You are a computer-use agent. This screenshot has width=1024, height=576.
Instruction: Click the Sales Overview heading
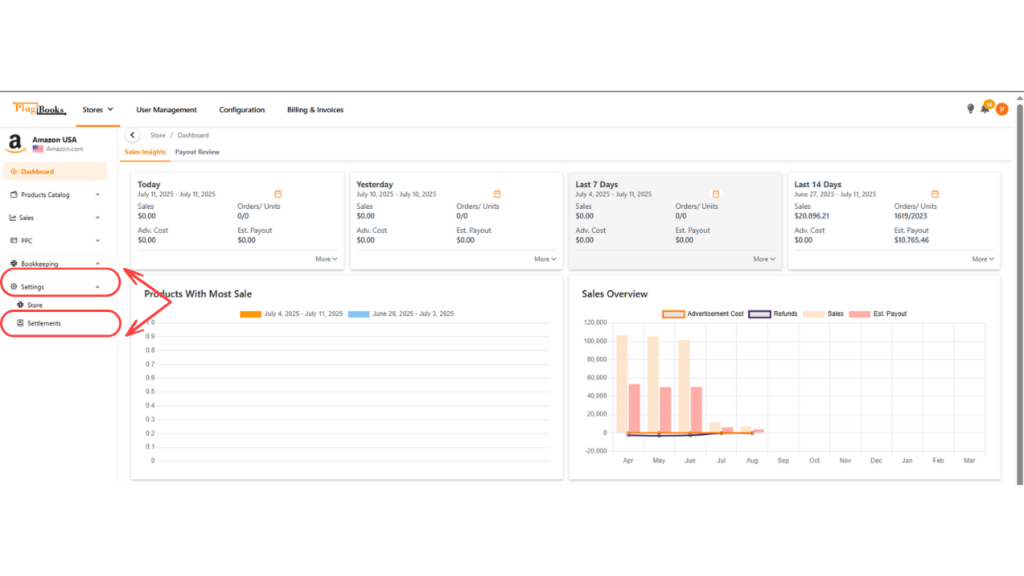(x=615, y=294)
